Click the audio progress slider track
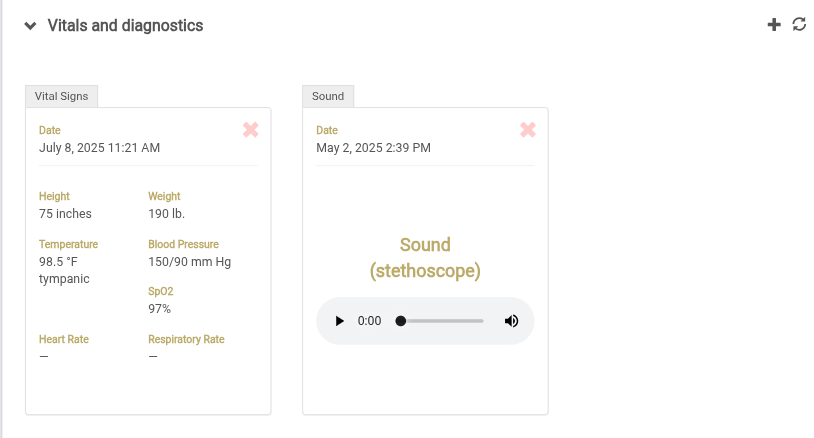 [x=440, y=321]
